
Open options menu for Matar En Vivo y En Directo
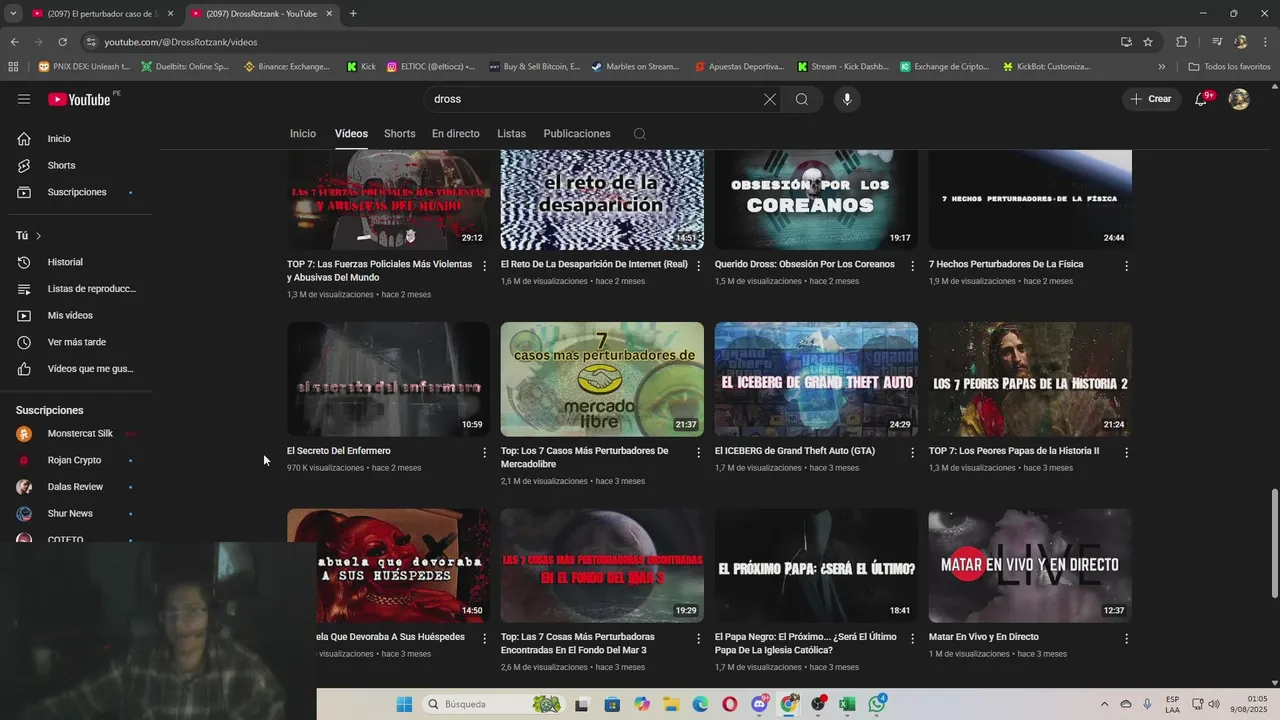click(x=1126, y=638)
